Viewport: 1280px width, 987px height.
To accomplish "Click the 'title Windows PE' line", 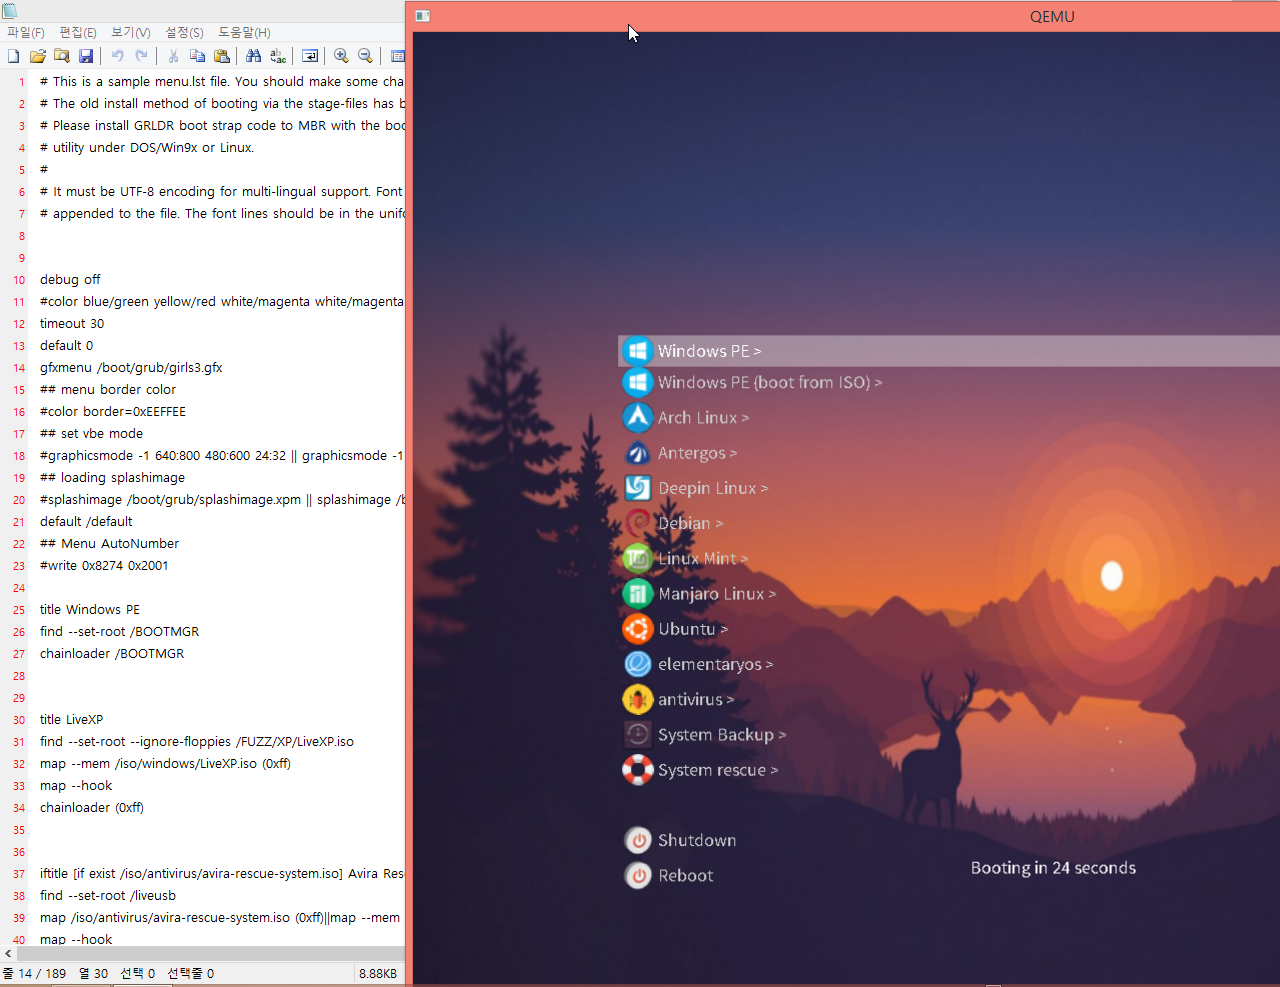I will coord(90,609).
